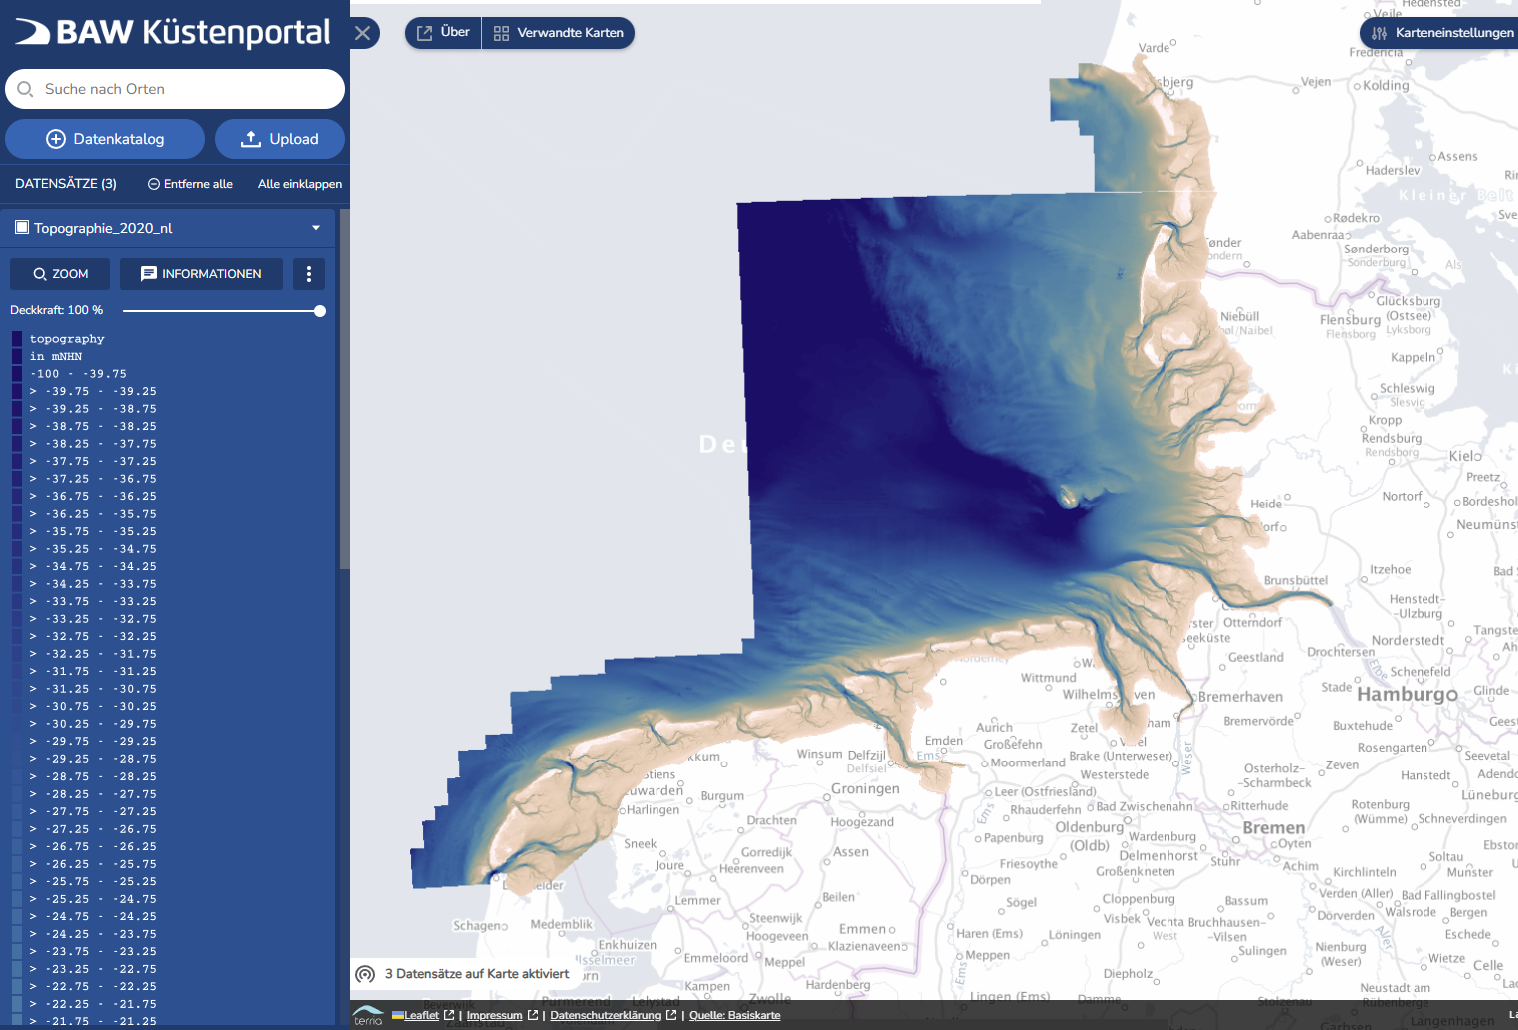Close the side panel with X icon

tap(363, 33)
